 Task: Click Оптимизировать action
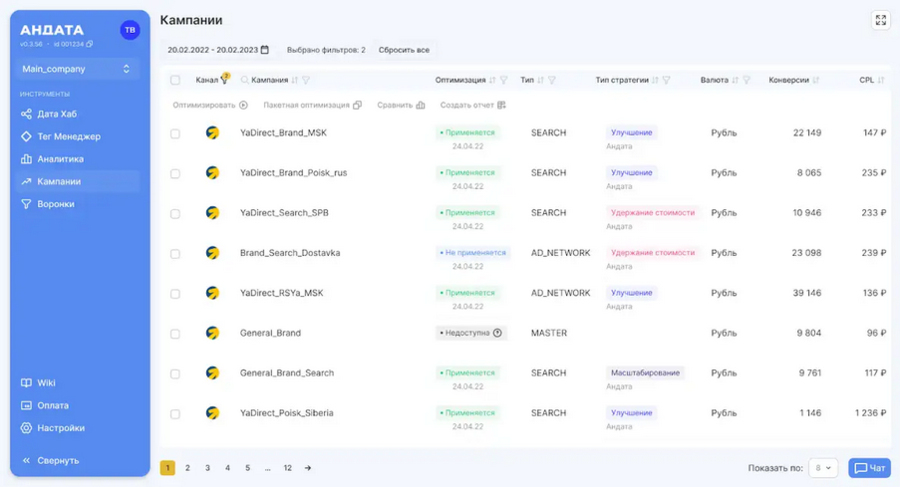(x=210, y=105)
